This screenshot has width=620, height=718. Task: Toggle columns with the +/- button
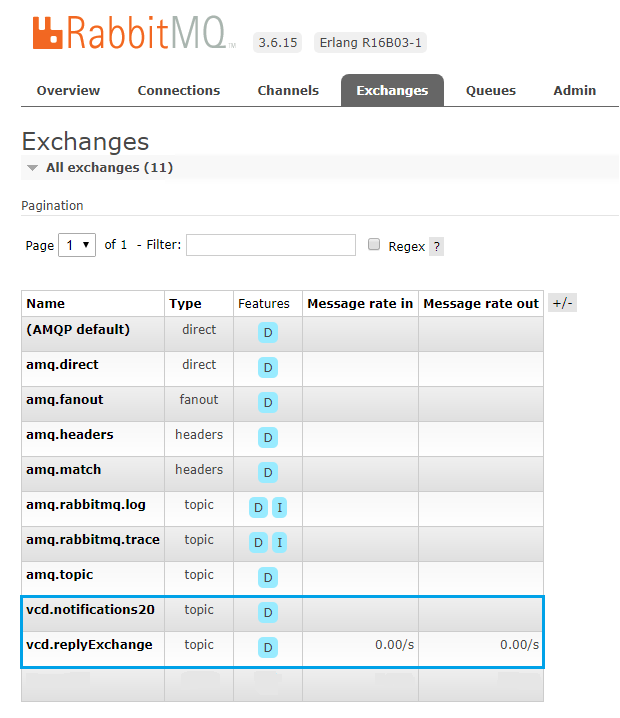[x=562, y=303]
